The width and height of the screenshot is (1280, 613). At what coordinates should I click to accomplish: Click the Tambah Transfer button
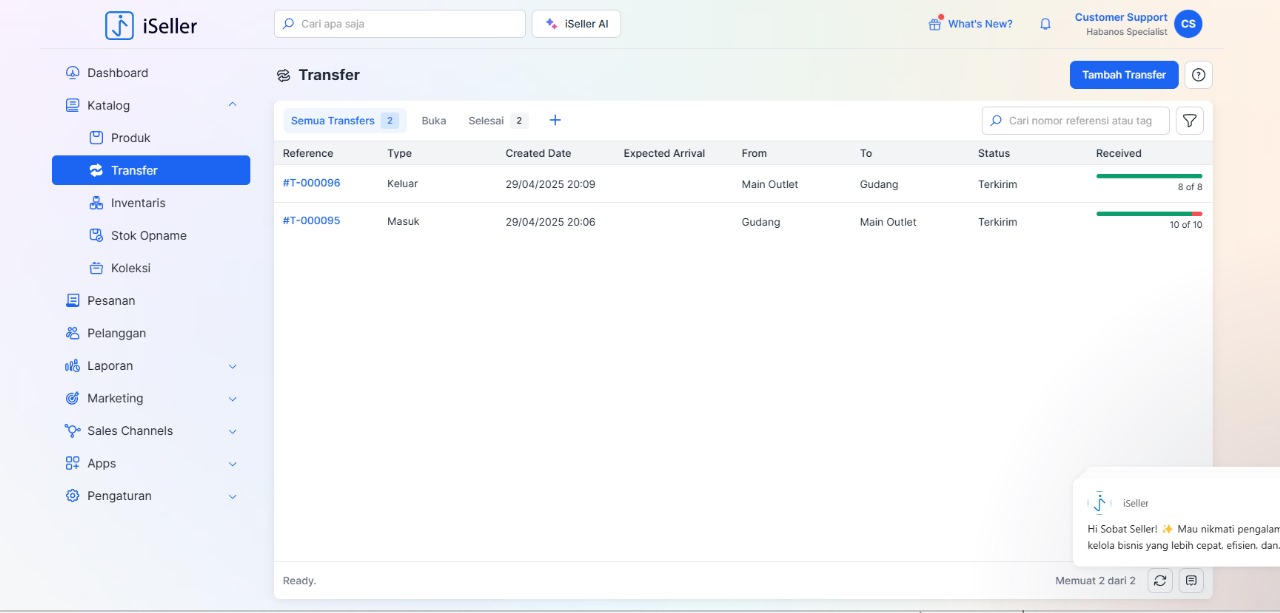point(1123,75)
